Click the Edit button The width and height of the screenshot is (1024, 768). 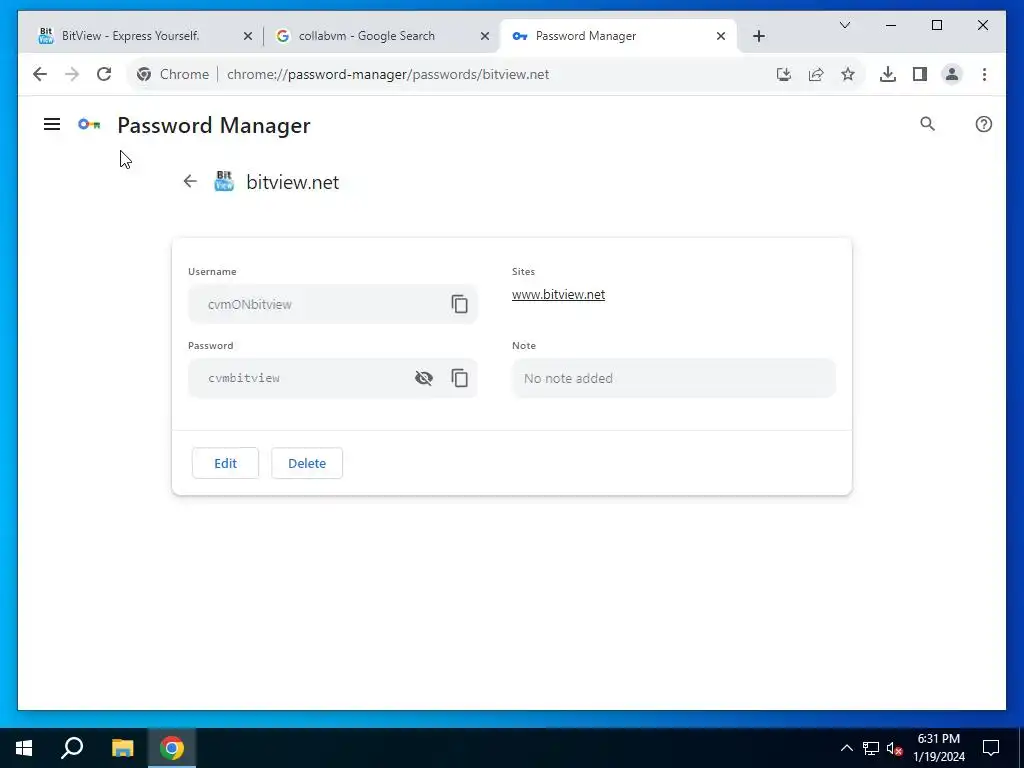[225, 463]
